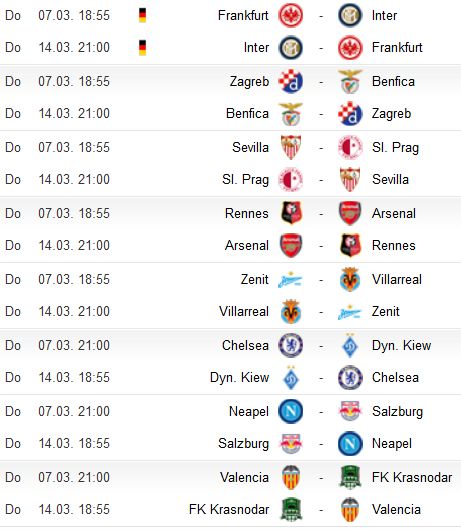Click the dash between Neapel and Salzburg

321,412
